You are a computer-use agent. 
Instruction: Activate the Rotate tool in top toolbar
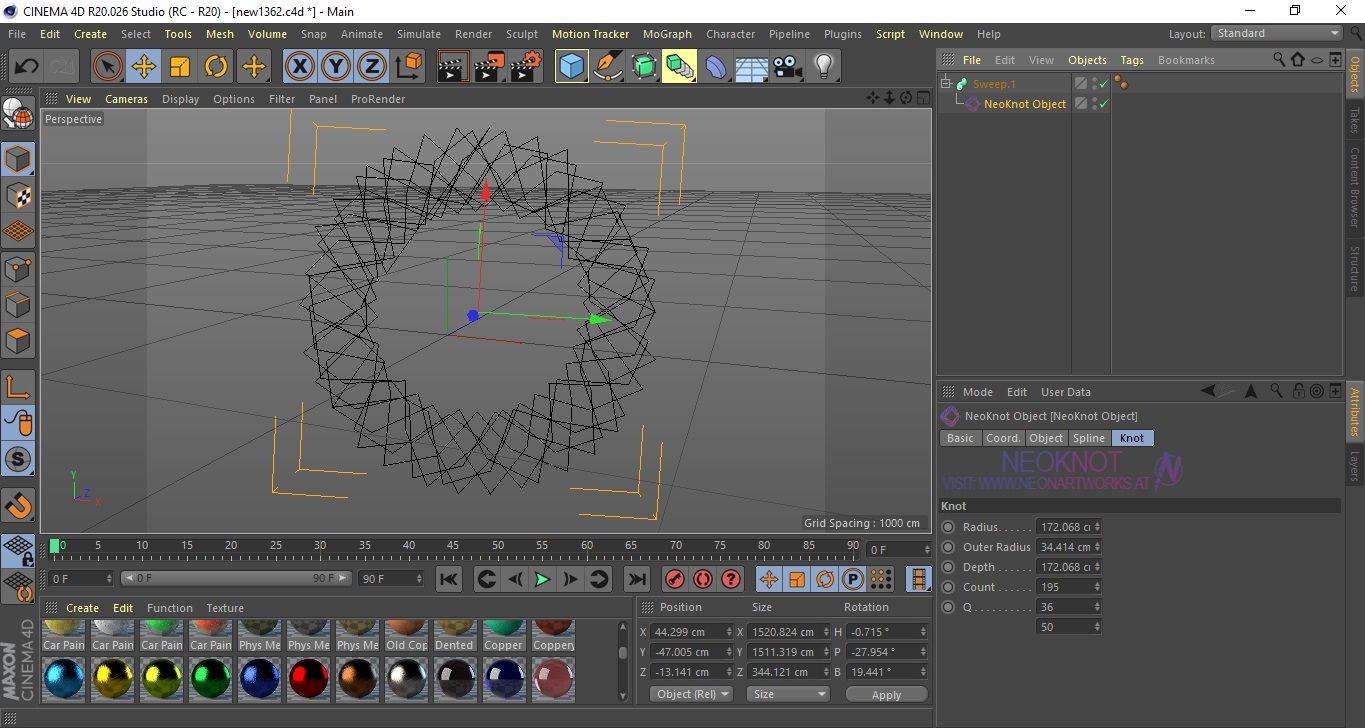[216, 67]
